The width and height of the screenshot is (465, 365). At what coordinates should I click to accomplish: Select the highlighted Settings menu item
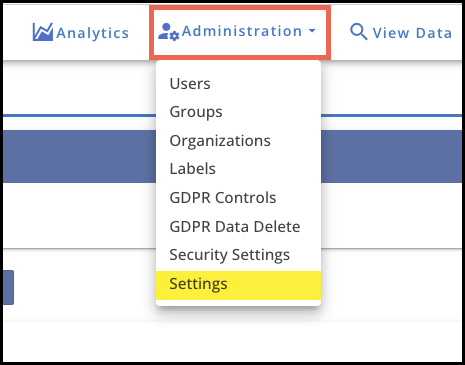238,285
